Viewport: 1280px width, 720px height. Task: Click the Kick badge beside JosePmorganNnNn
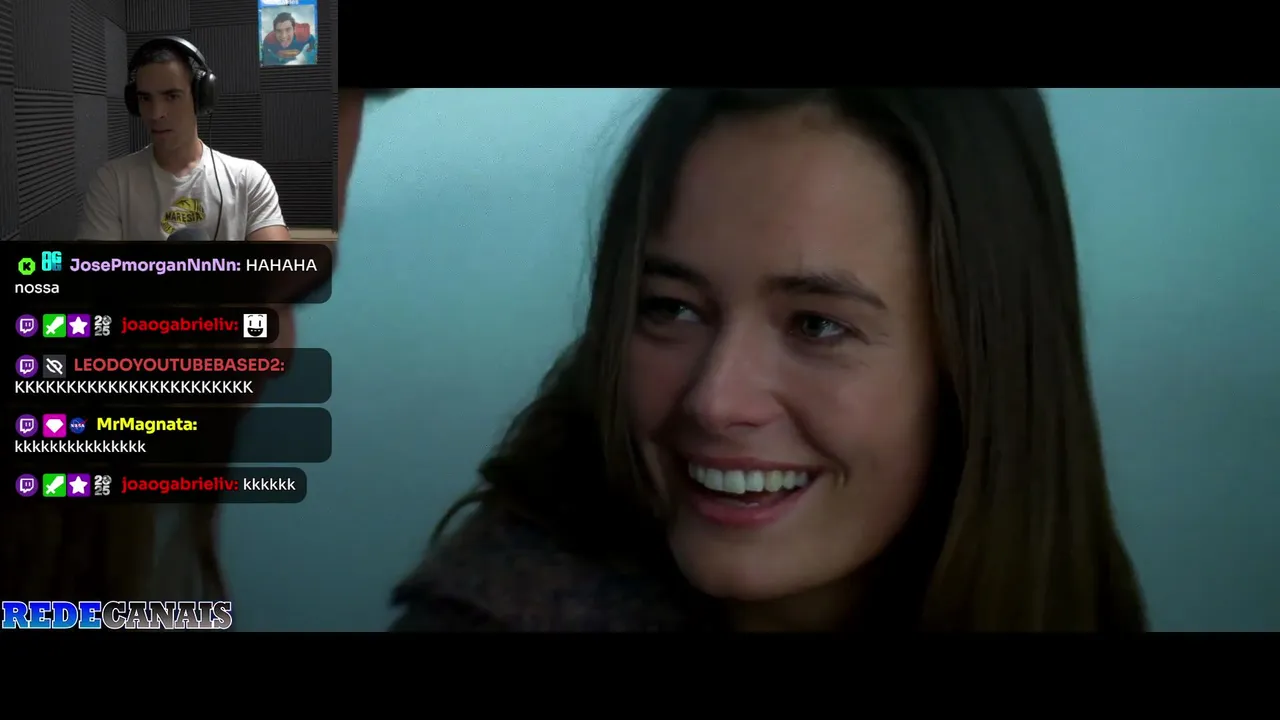tap(27, 266)
